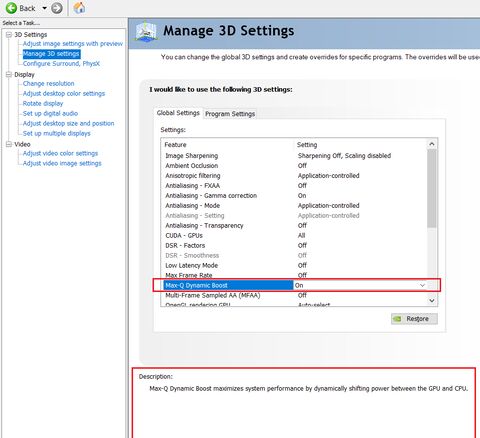The height and width of the screenshot is (438, 480).
Task: Open Rotate display page
Action: [x=43, y=104]
